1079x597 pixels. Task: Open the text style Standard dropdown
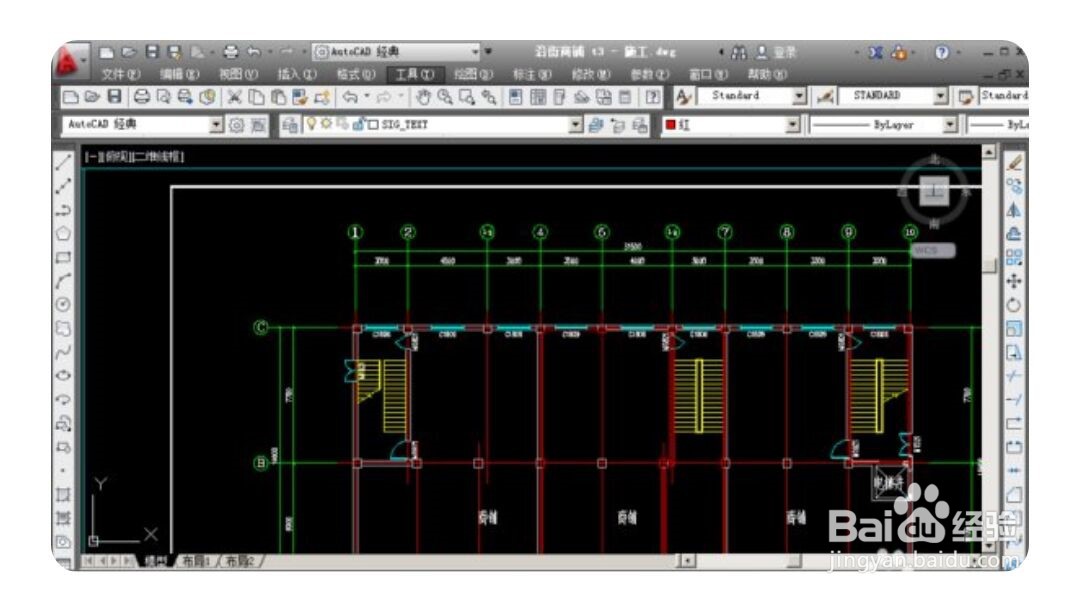coord(799,96)
